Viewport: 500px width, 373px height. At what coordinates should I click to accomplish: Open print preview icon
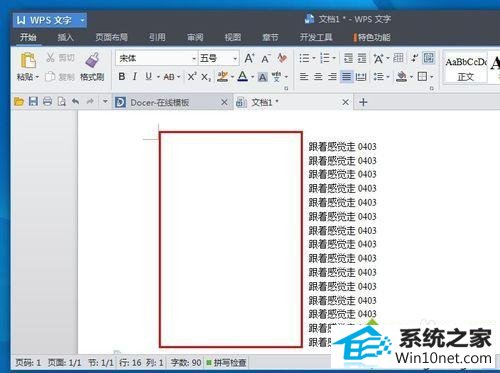pos(61,101)
